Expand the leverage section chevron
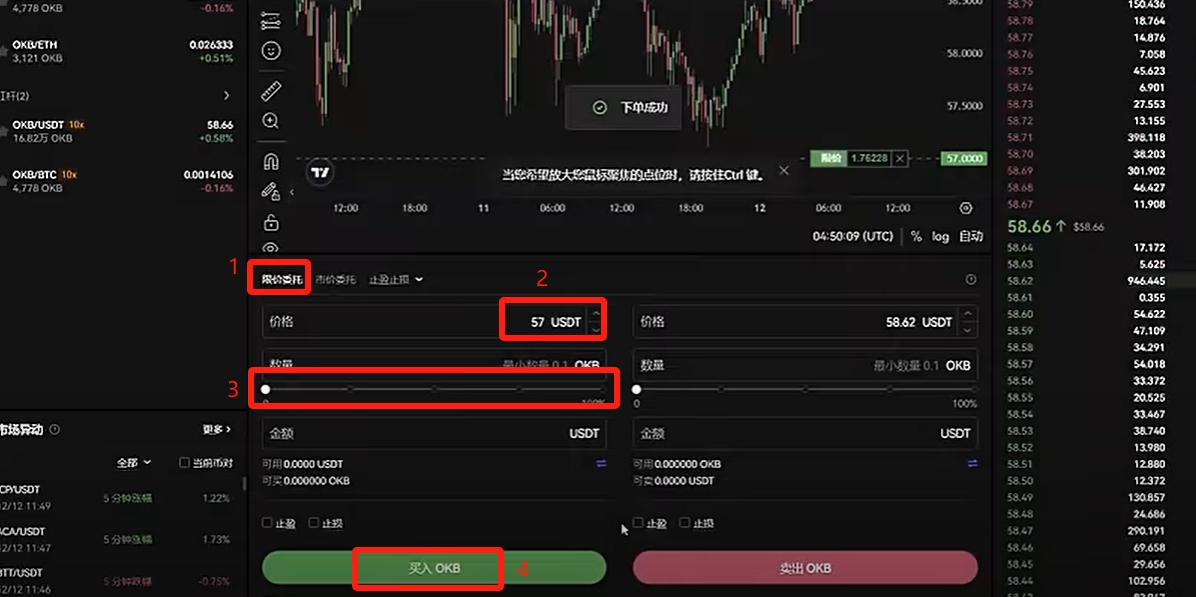 227,96
